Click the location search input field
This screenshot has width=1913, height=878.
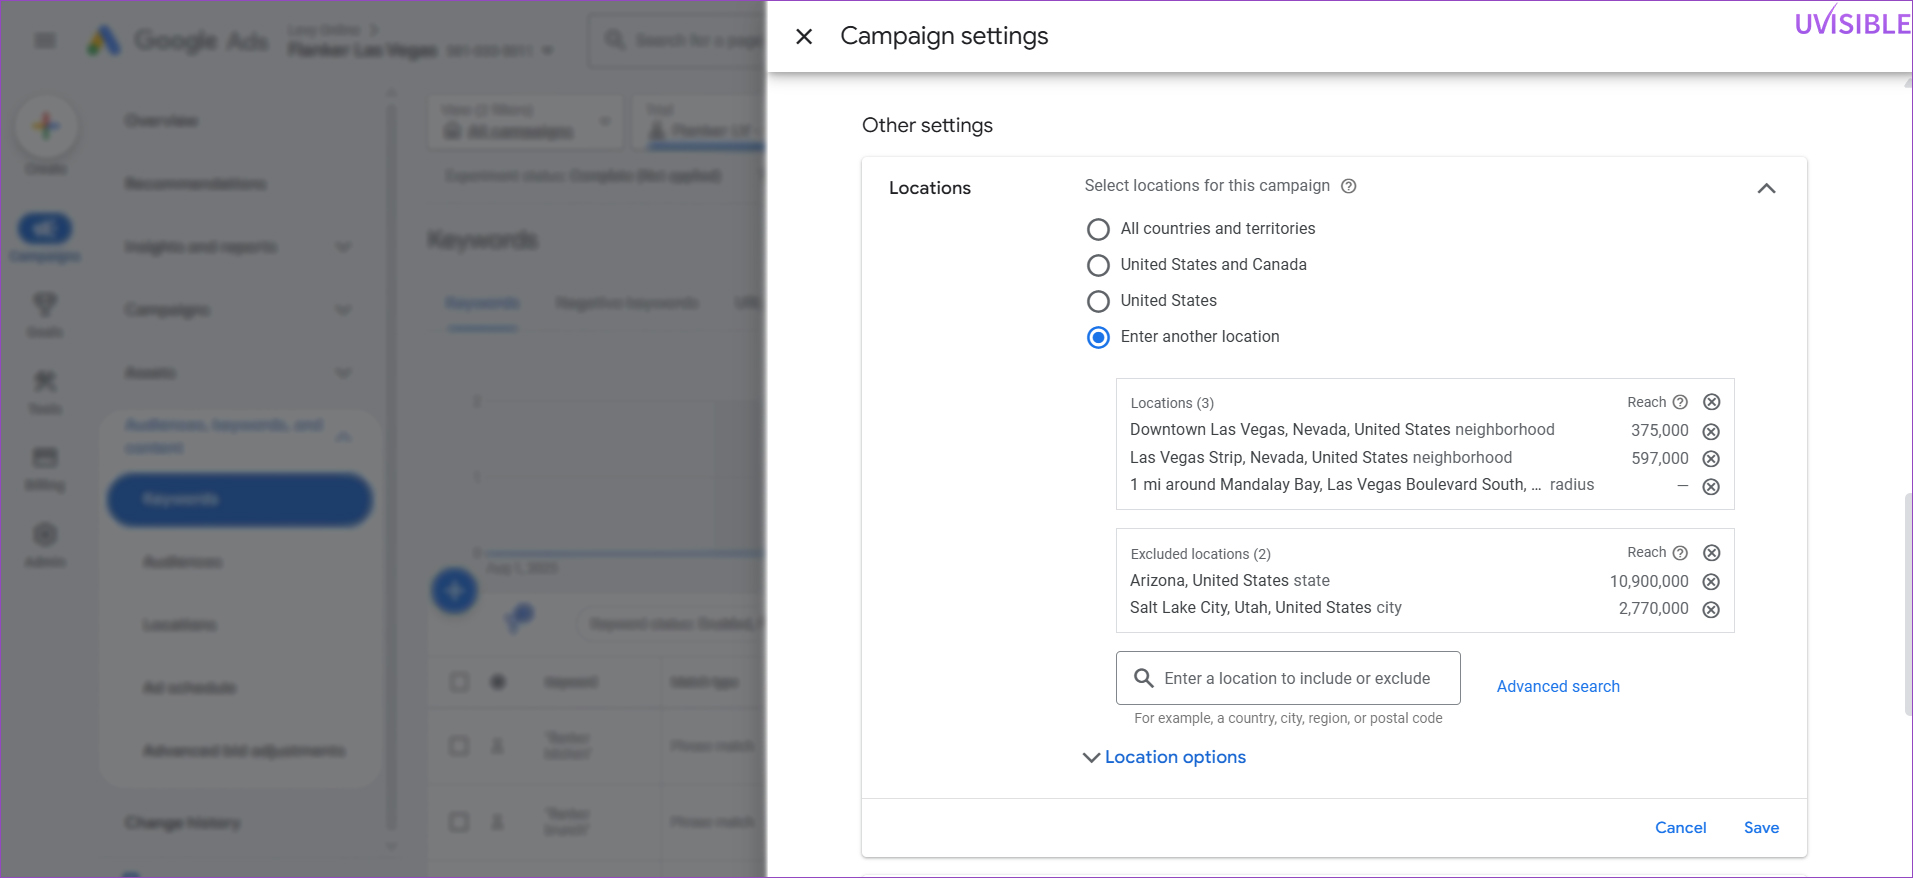[1297, 678]
